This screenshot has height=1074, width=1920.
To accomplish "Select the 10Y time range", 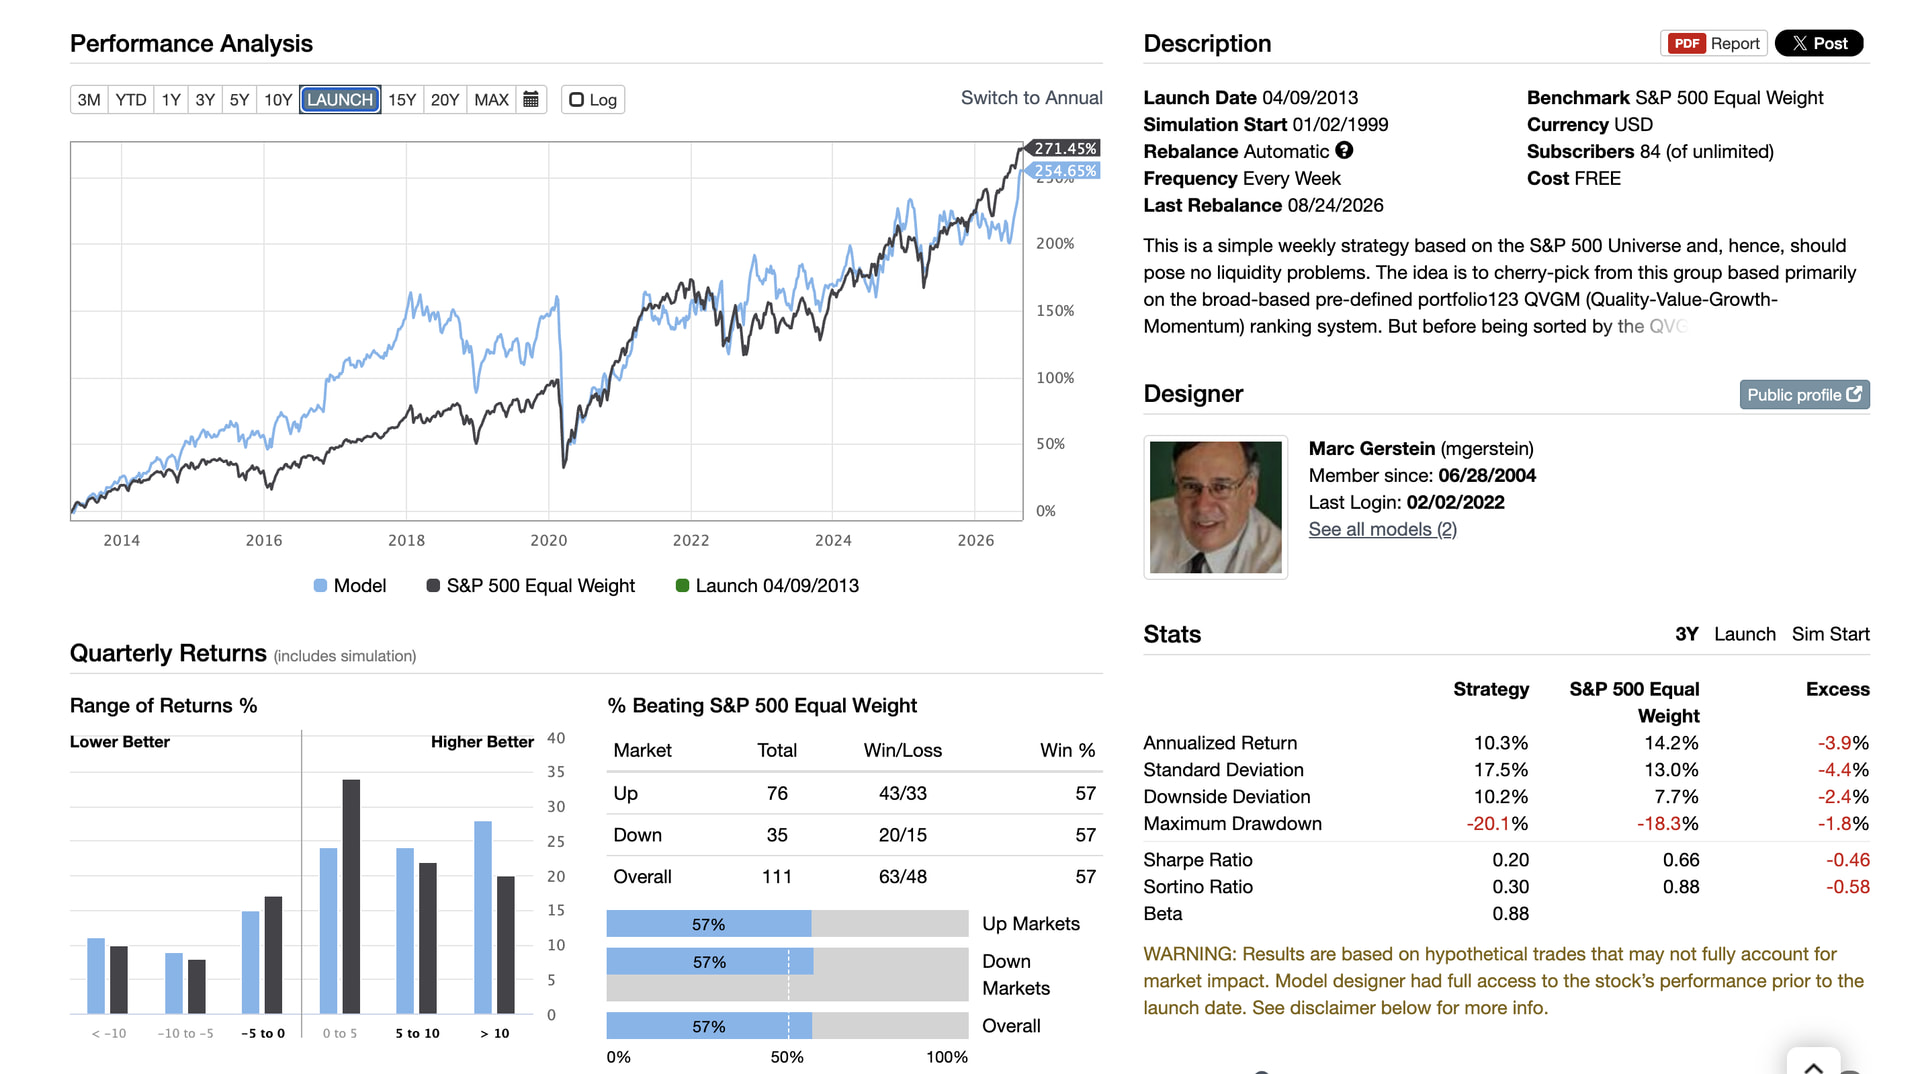I will (x=278, y=99).
